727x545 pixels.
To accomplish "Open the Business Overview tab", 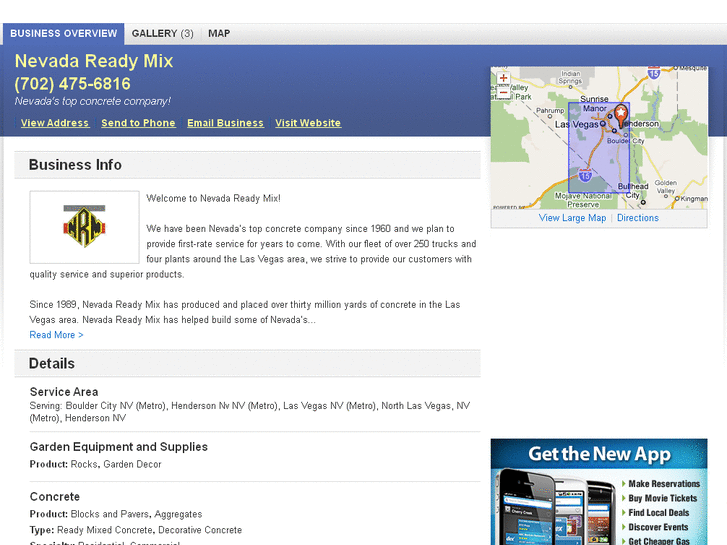I will click(x=64, y=33).
